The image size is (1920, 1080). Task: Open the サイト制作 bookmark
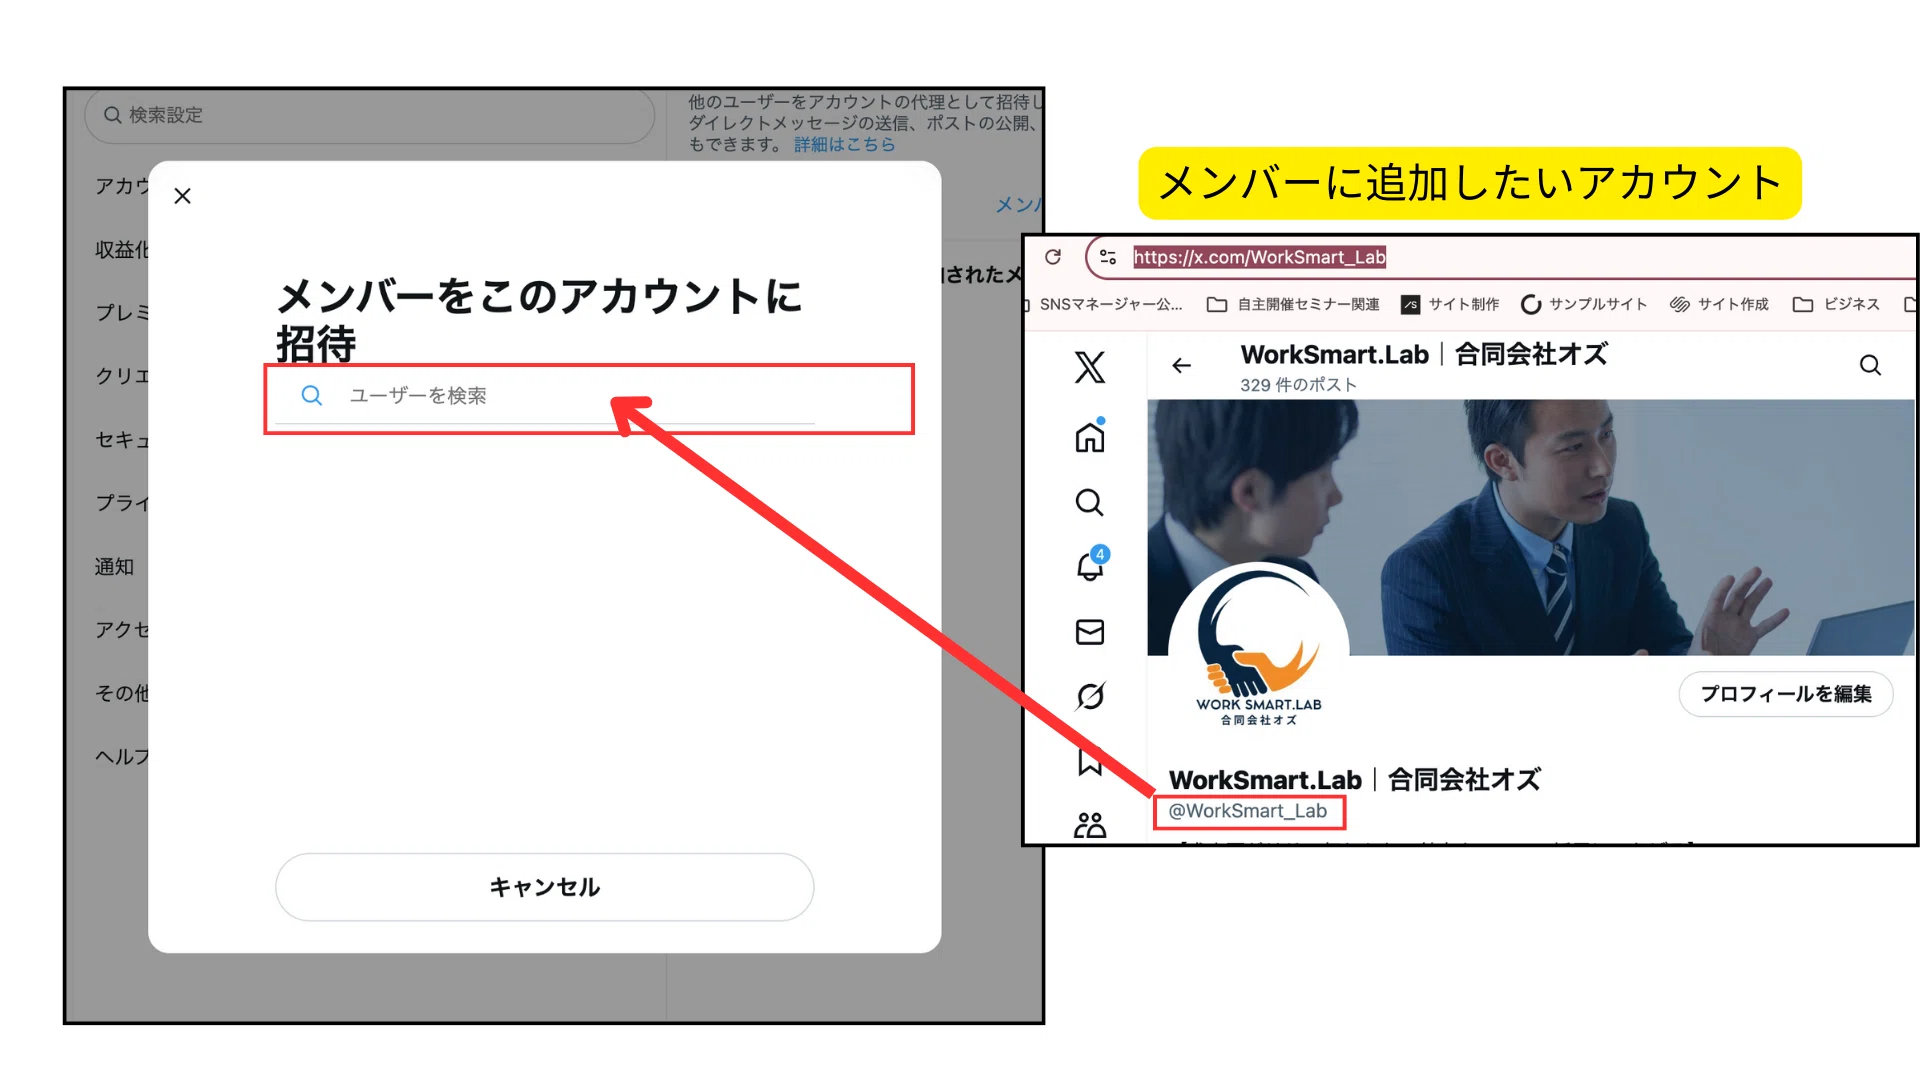pos(1450,304)
